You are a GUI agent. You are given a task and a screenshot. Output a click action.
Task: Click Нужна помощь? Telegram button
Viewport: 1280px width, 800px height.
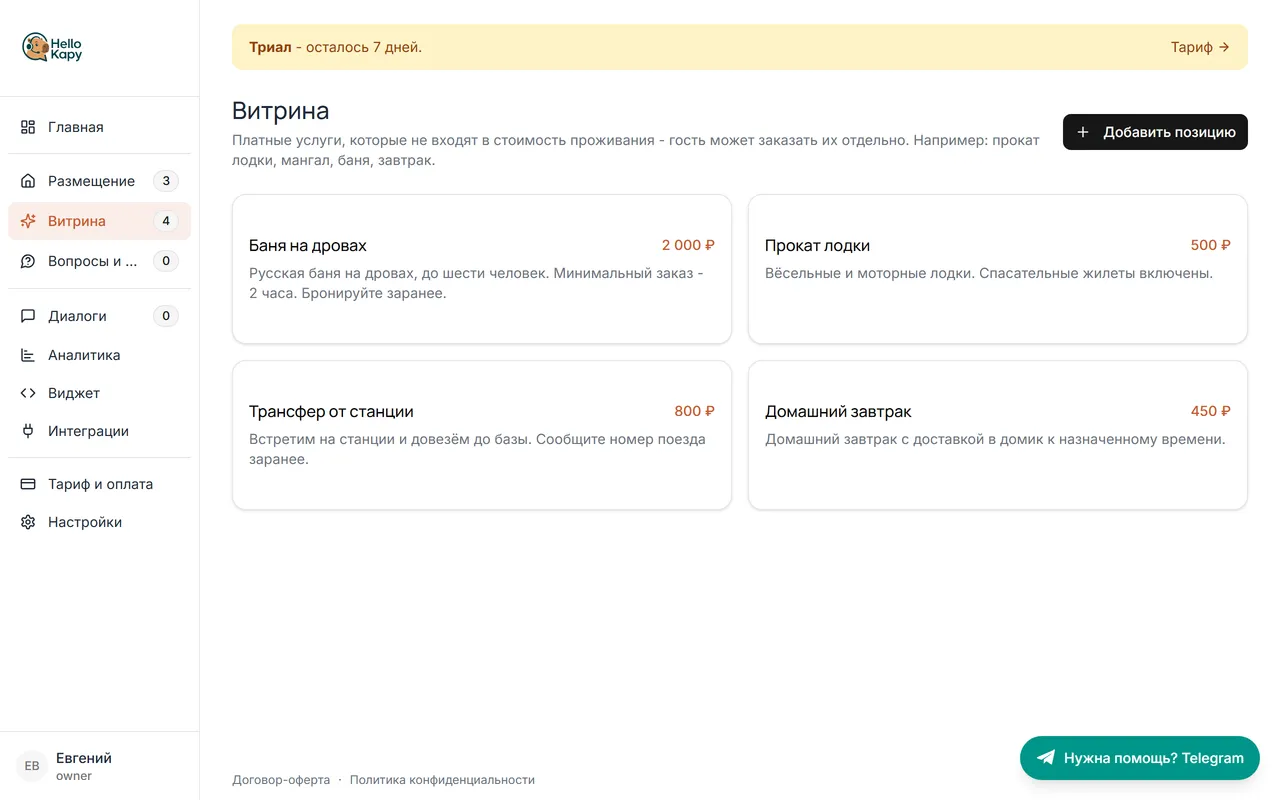[x=1140, y=758]
